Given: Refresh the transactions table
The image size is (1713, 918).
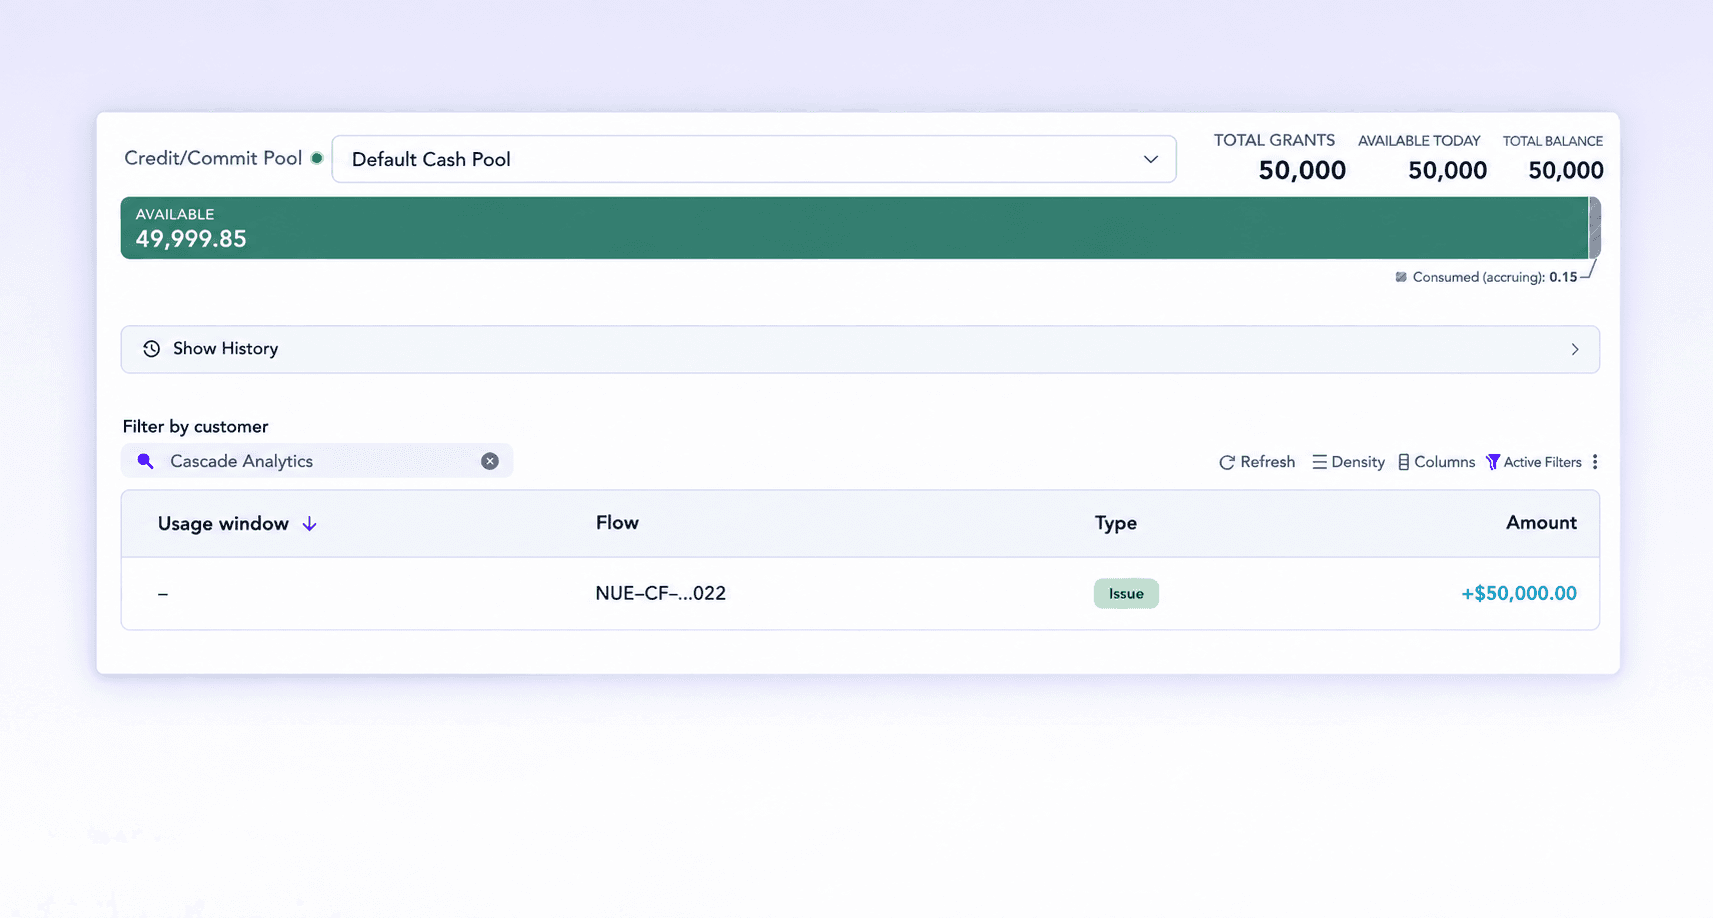Looking at the screenshot, I should tap(1257, 462).
